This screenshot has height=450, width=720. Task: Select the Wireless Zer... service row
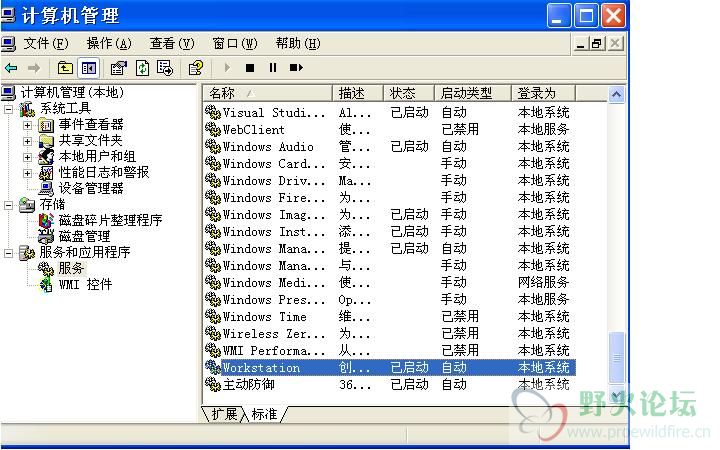coord(389,333)
